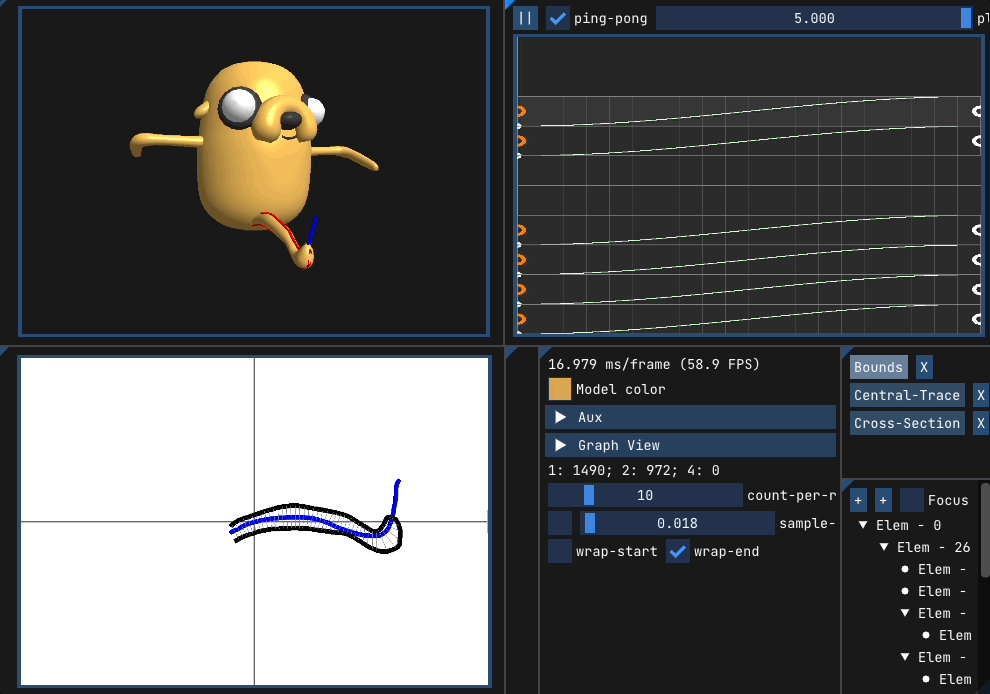
Task: Click the orange handle on the topmost graph curve
Action: point(521,111)
